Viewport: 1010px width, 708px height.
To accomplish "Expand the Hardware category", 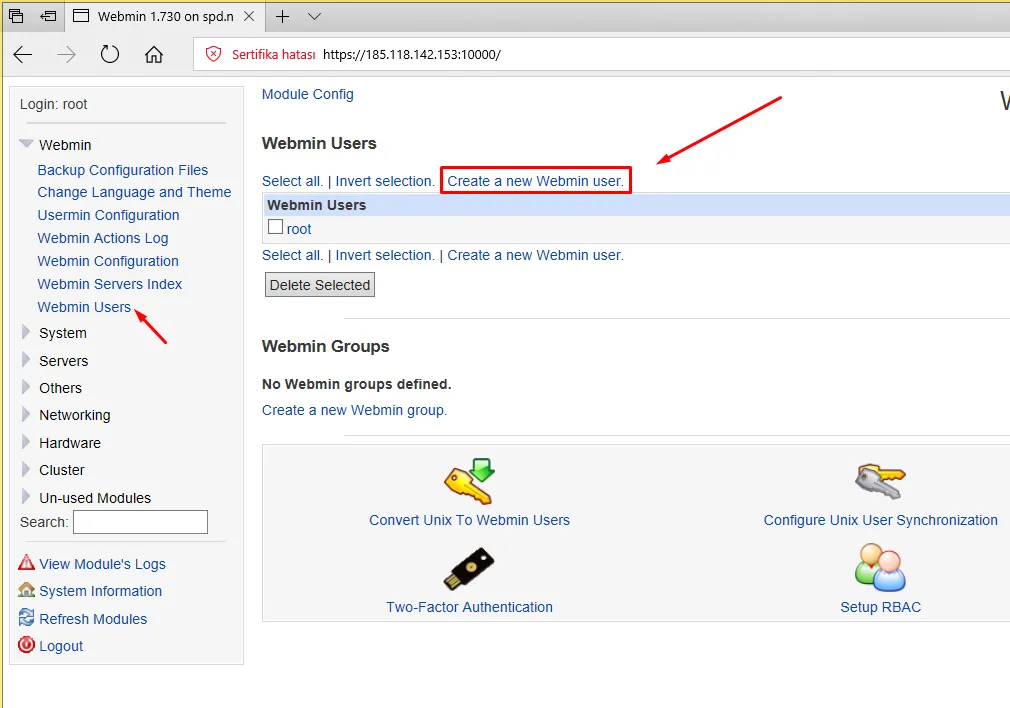I will (26, 442).
